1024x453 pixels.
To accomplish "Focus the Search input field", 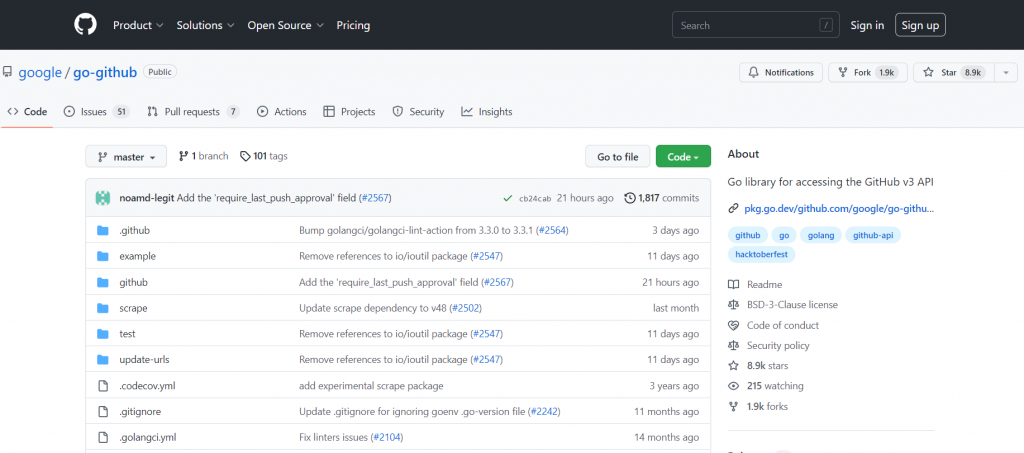I will click(x=756, y=25).
